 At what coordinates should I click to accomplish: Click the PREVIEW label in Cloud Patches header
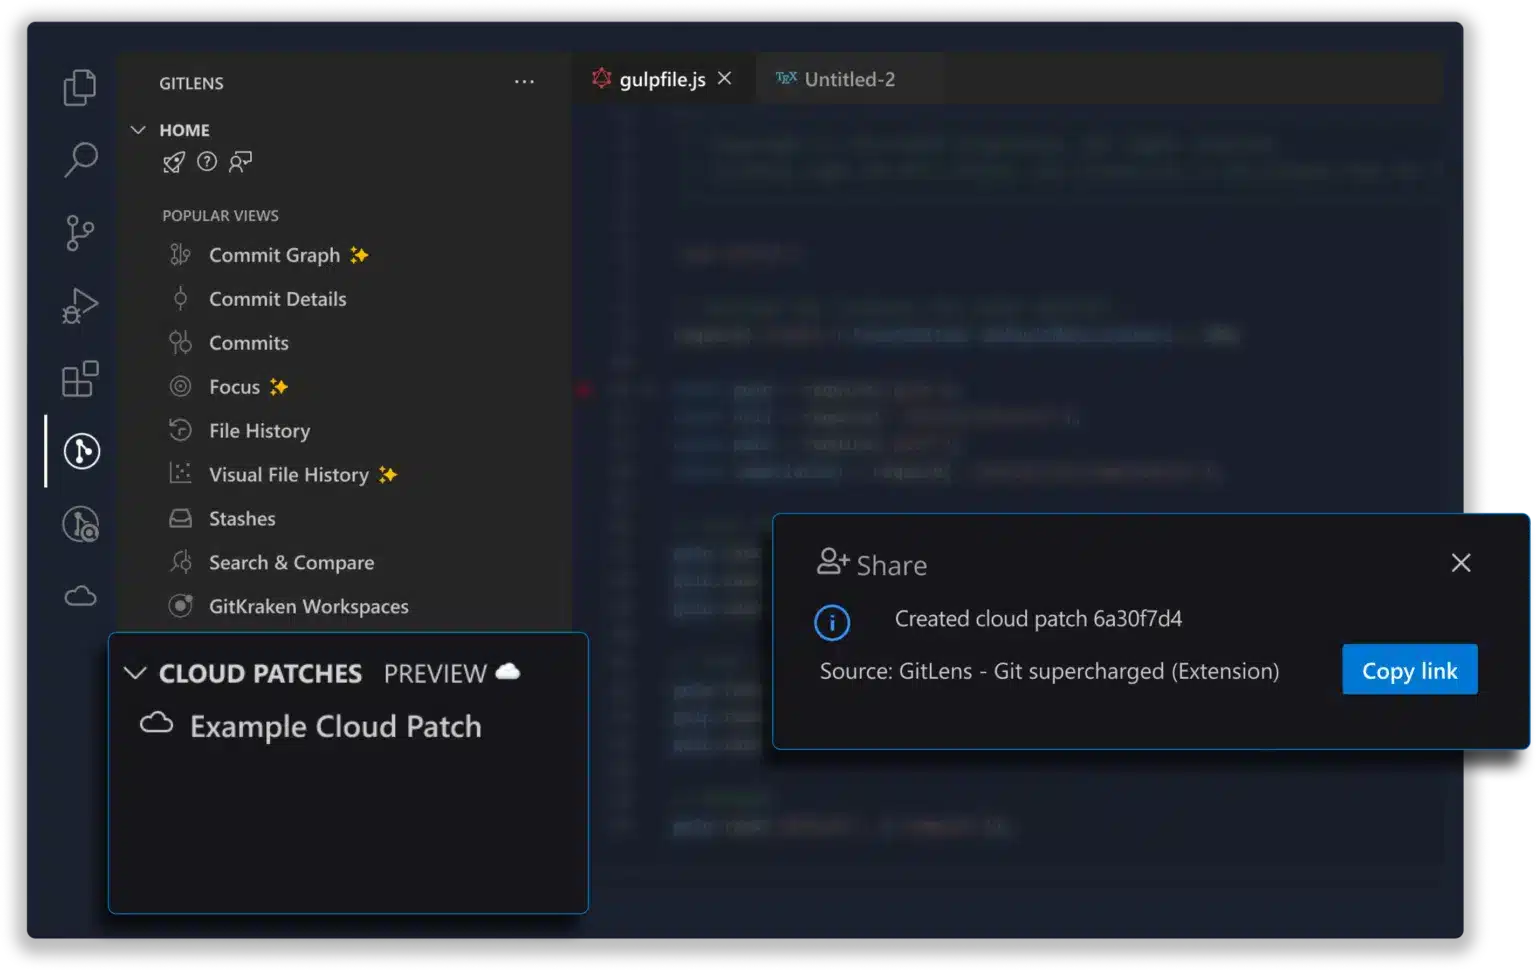pos(435,674)
